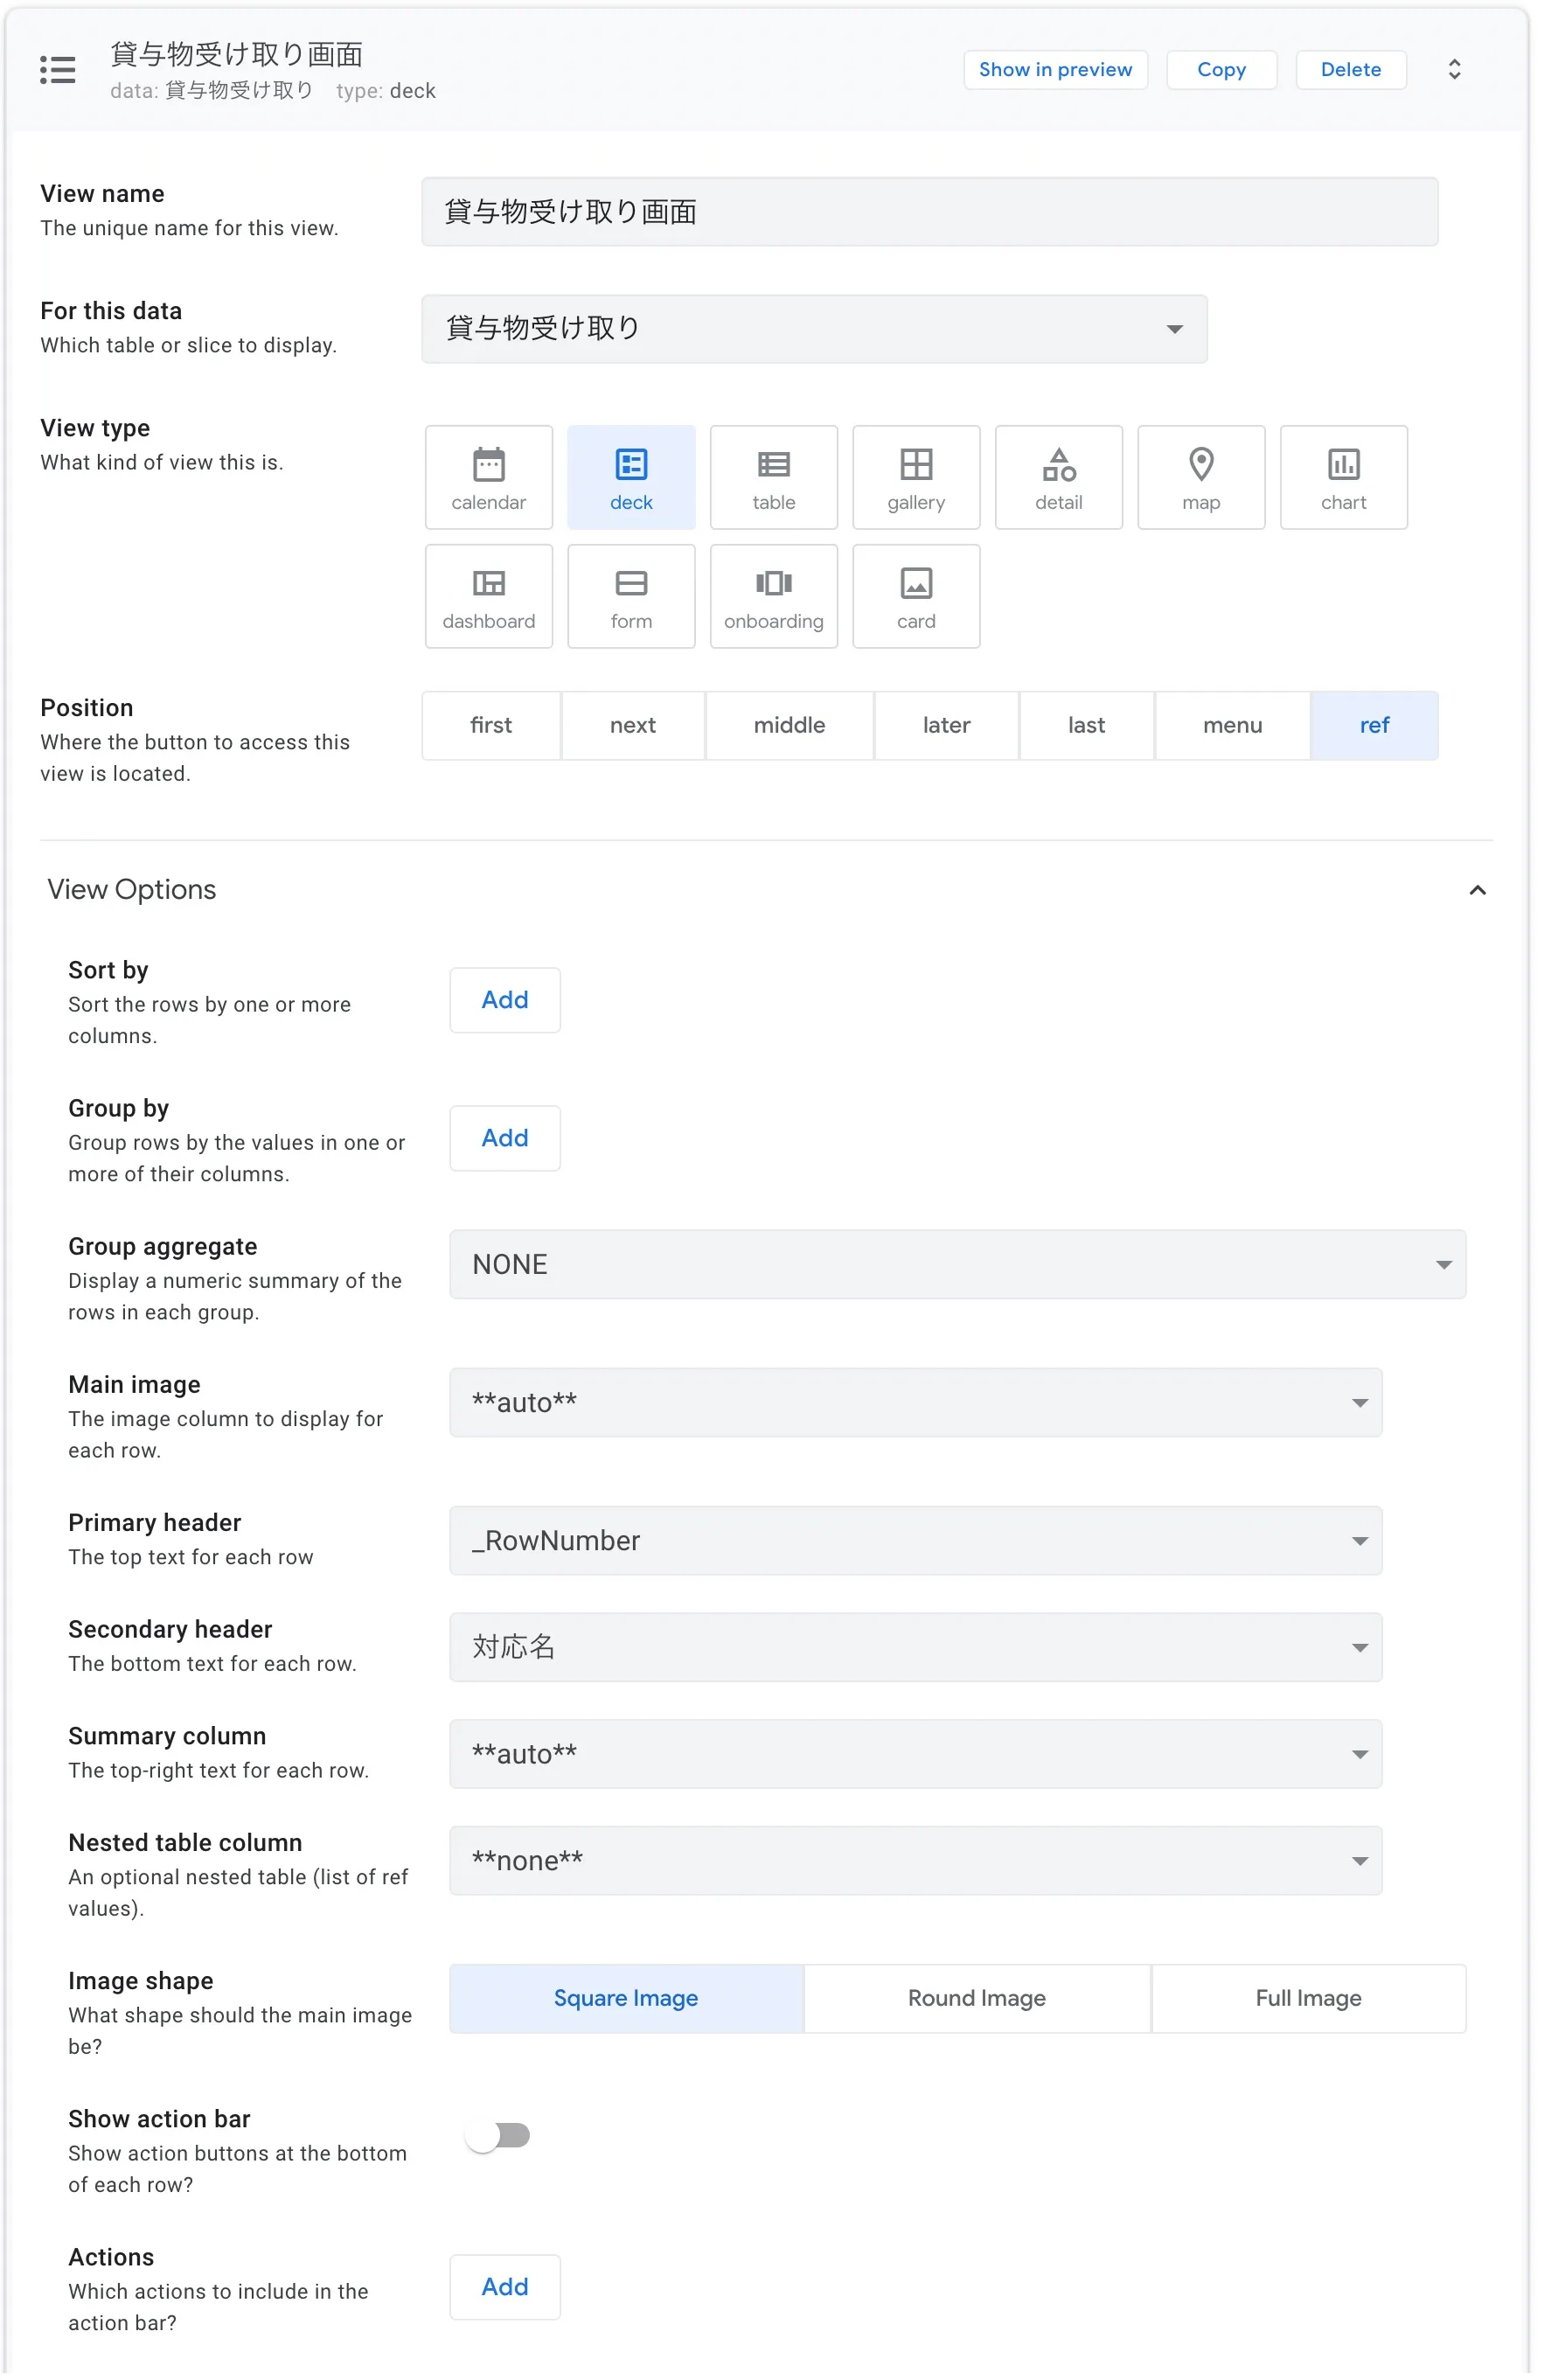Click the View name text field
This screenshot has width=1544, height=2380.
[x=928, y=212]
